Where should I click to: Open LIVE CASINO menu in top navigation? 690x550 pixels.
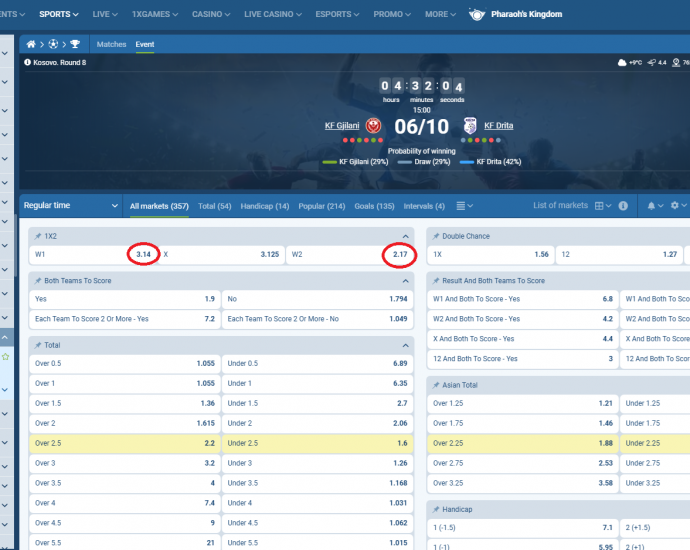coord(268,14)
